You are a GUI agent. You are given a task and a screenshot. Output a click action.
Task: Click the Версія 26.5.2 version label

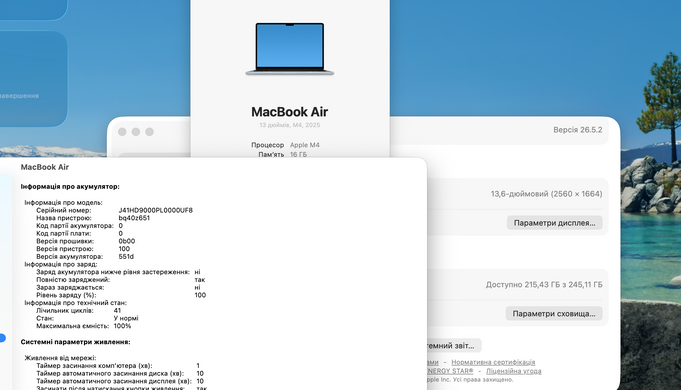click(578, 130)
